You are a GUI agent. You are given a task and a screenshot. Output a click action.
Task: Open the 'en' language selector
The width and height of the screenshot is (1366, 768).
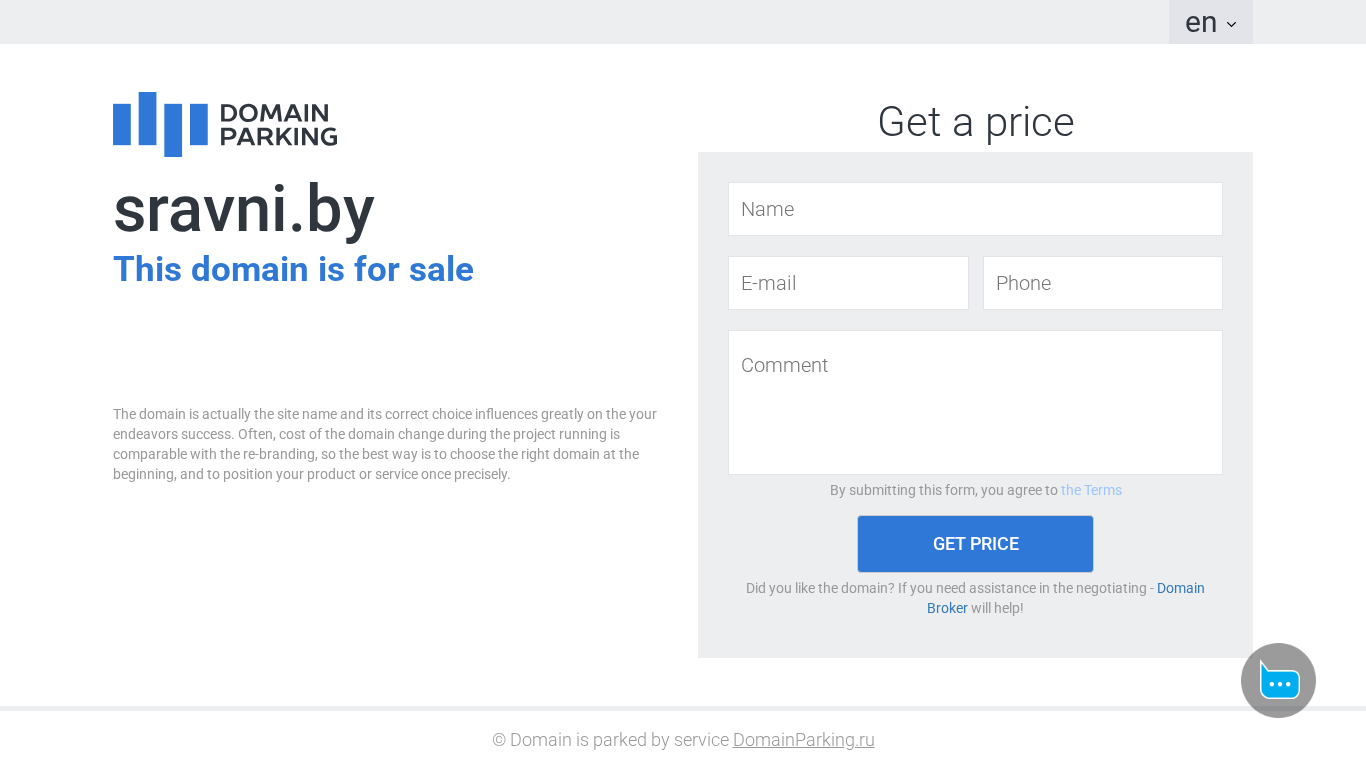coord(1201,22)
